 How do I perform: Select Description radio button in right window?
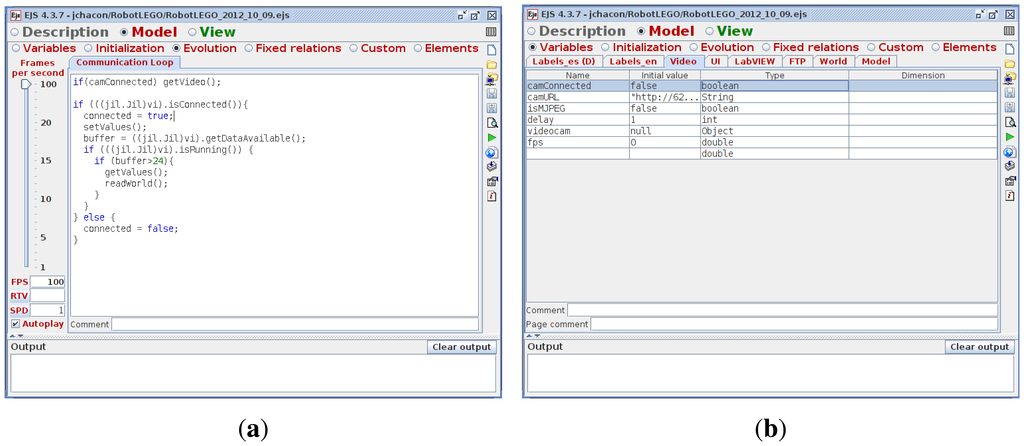click(531, 32)
